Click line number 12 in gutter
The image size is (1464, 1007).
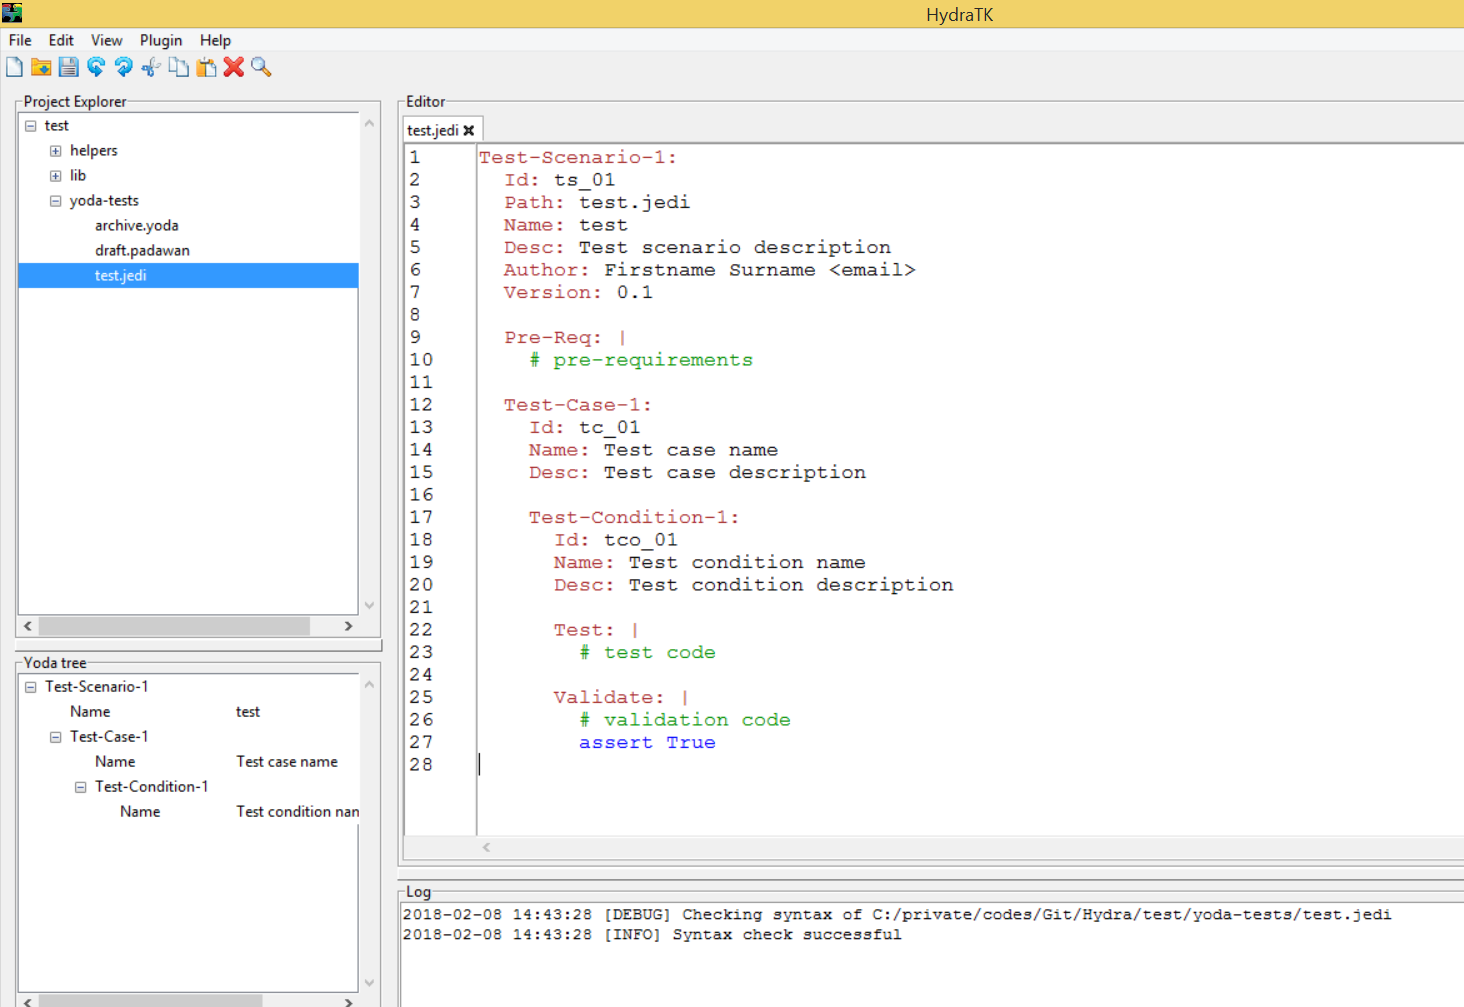pyautogui.click(x=421, y=405)
